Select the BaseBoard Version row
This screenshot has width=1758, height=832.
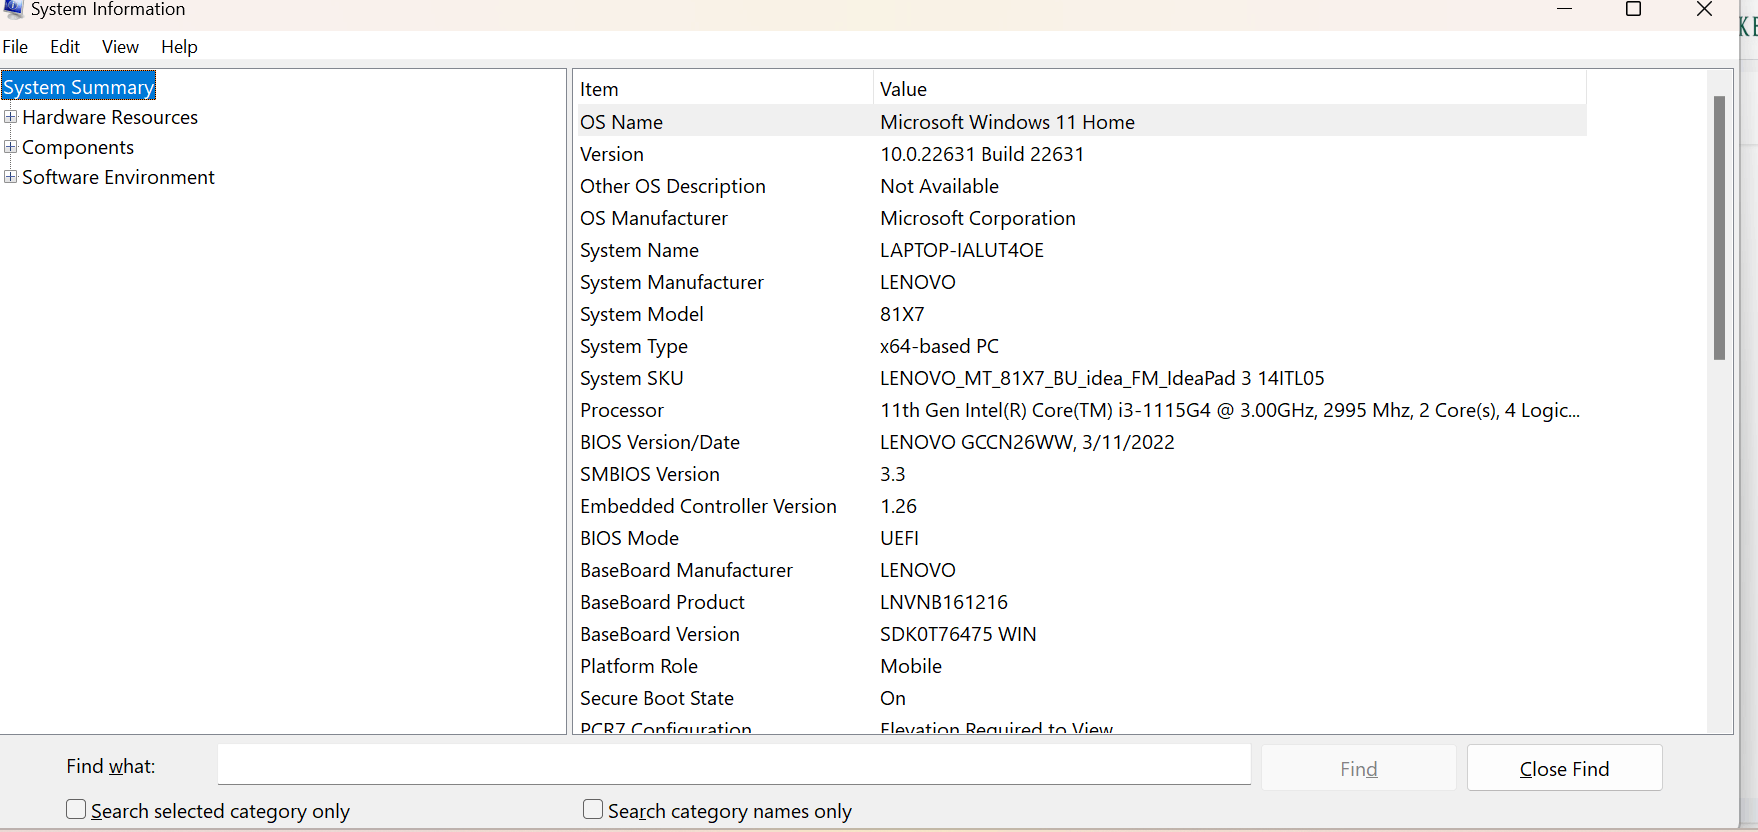tap(1081, 634)
